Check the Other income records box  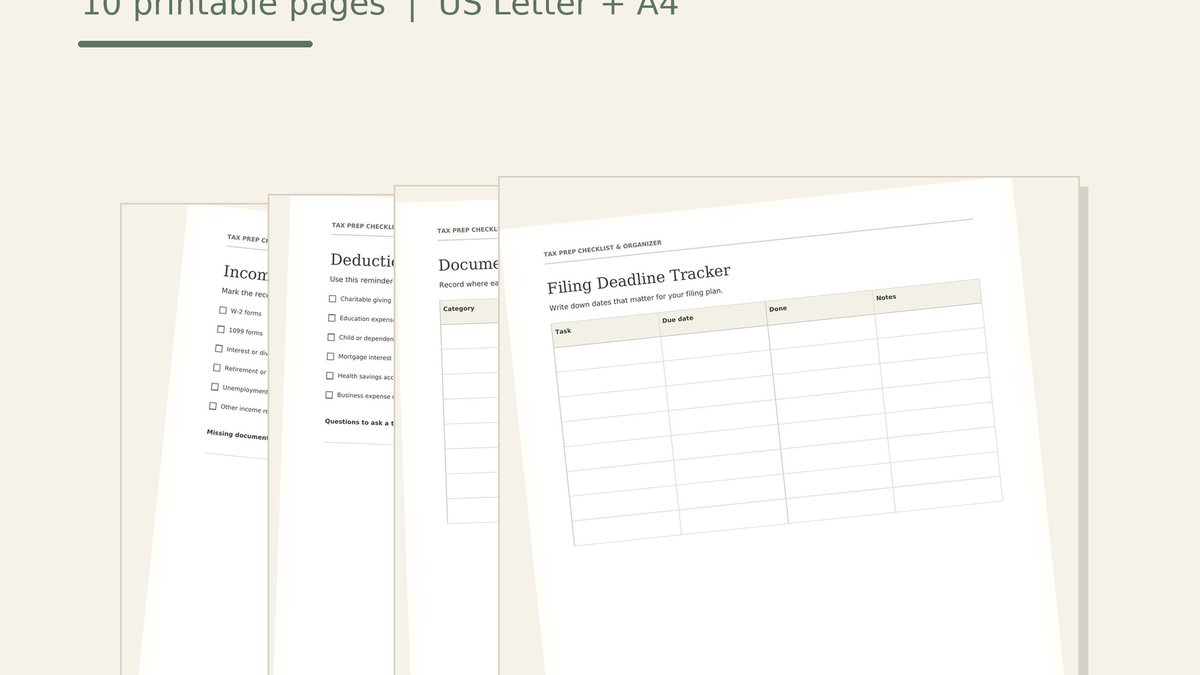coord(213,406)
